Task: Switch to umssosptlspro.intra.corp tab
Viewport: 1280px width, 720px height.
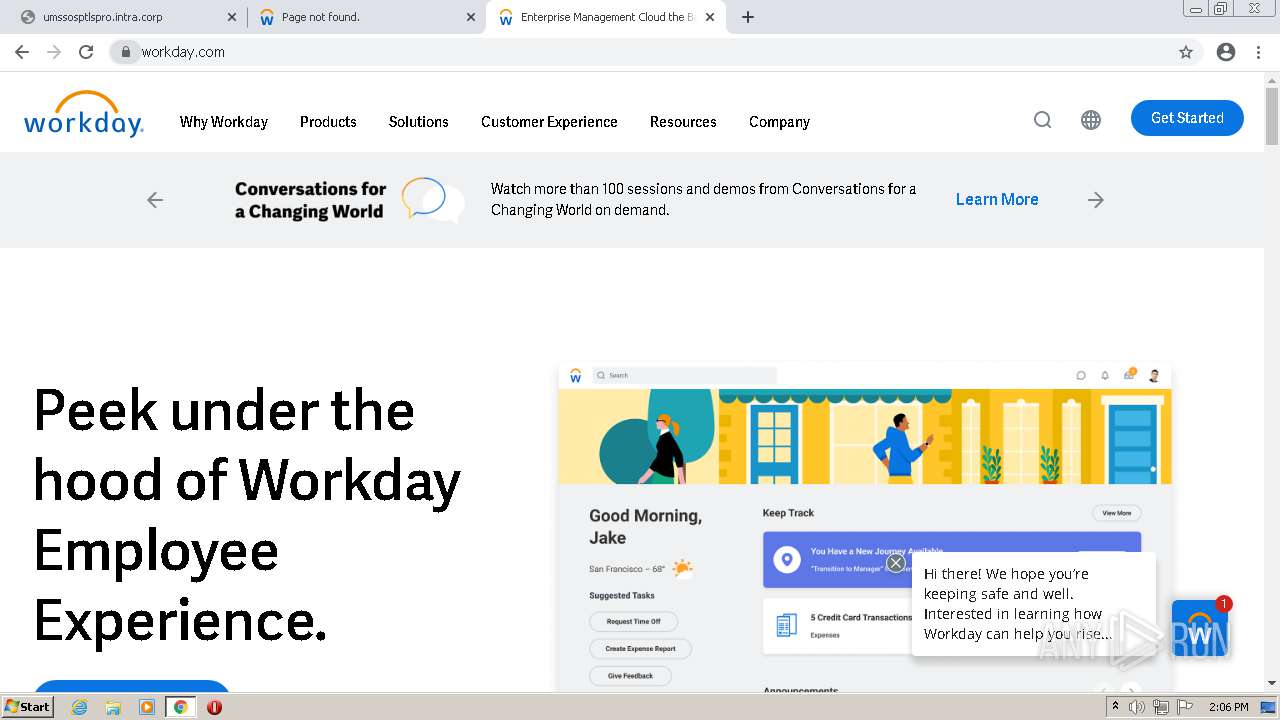Action: pos(126,17)
